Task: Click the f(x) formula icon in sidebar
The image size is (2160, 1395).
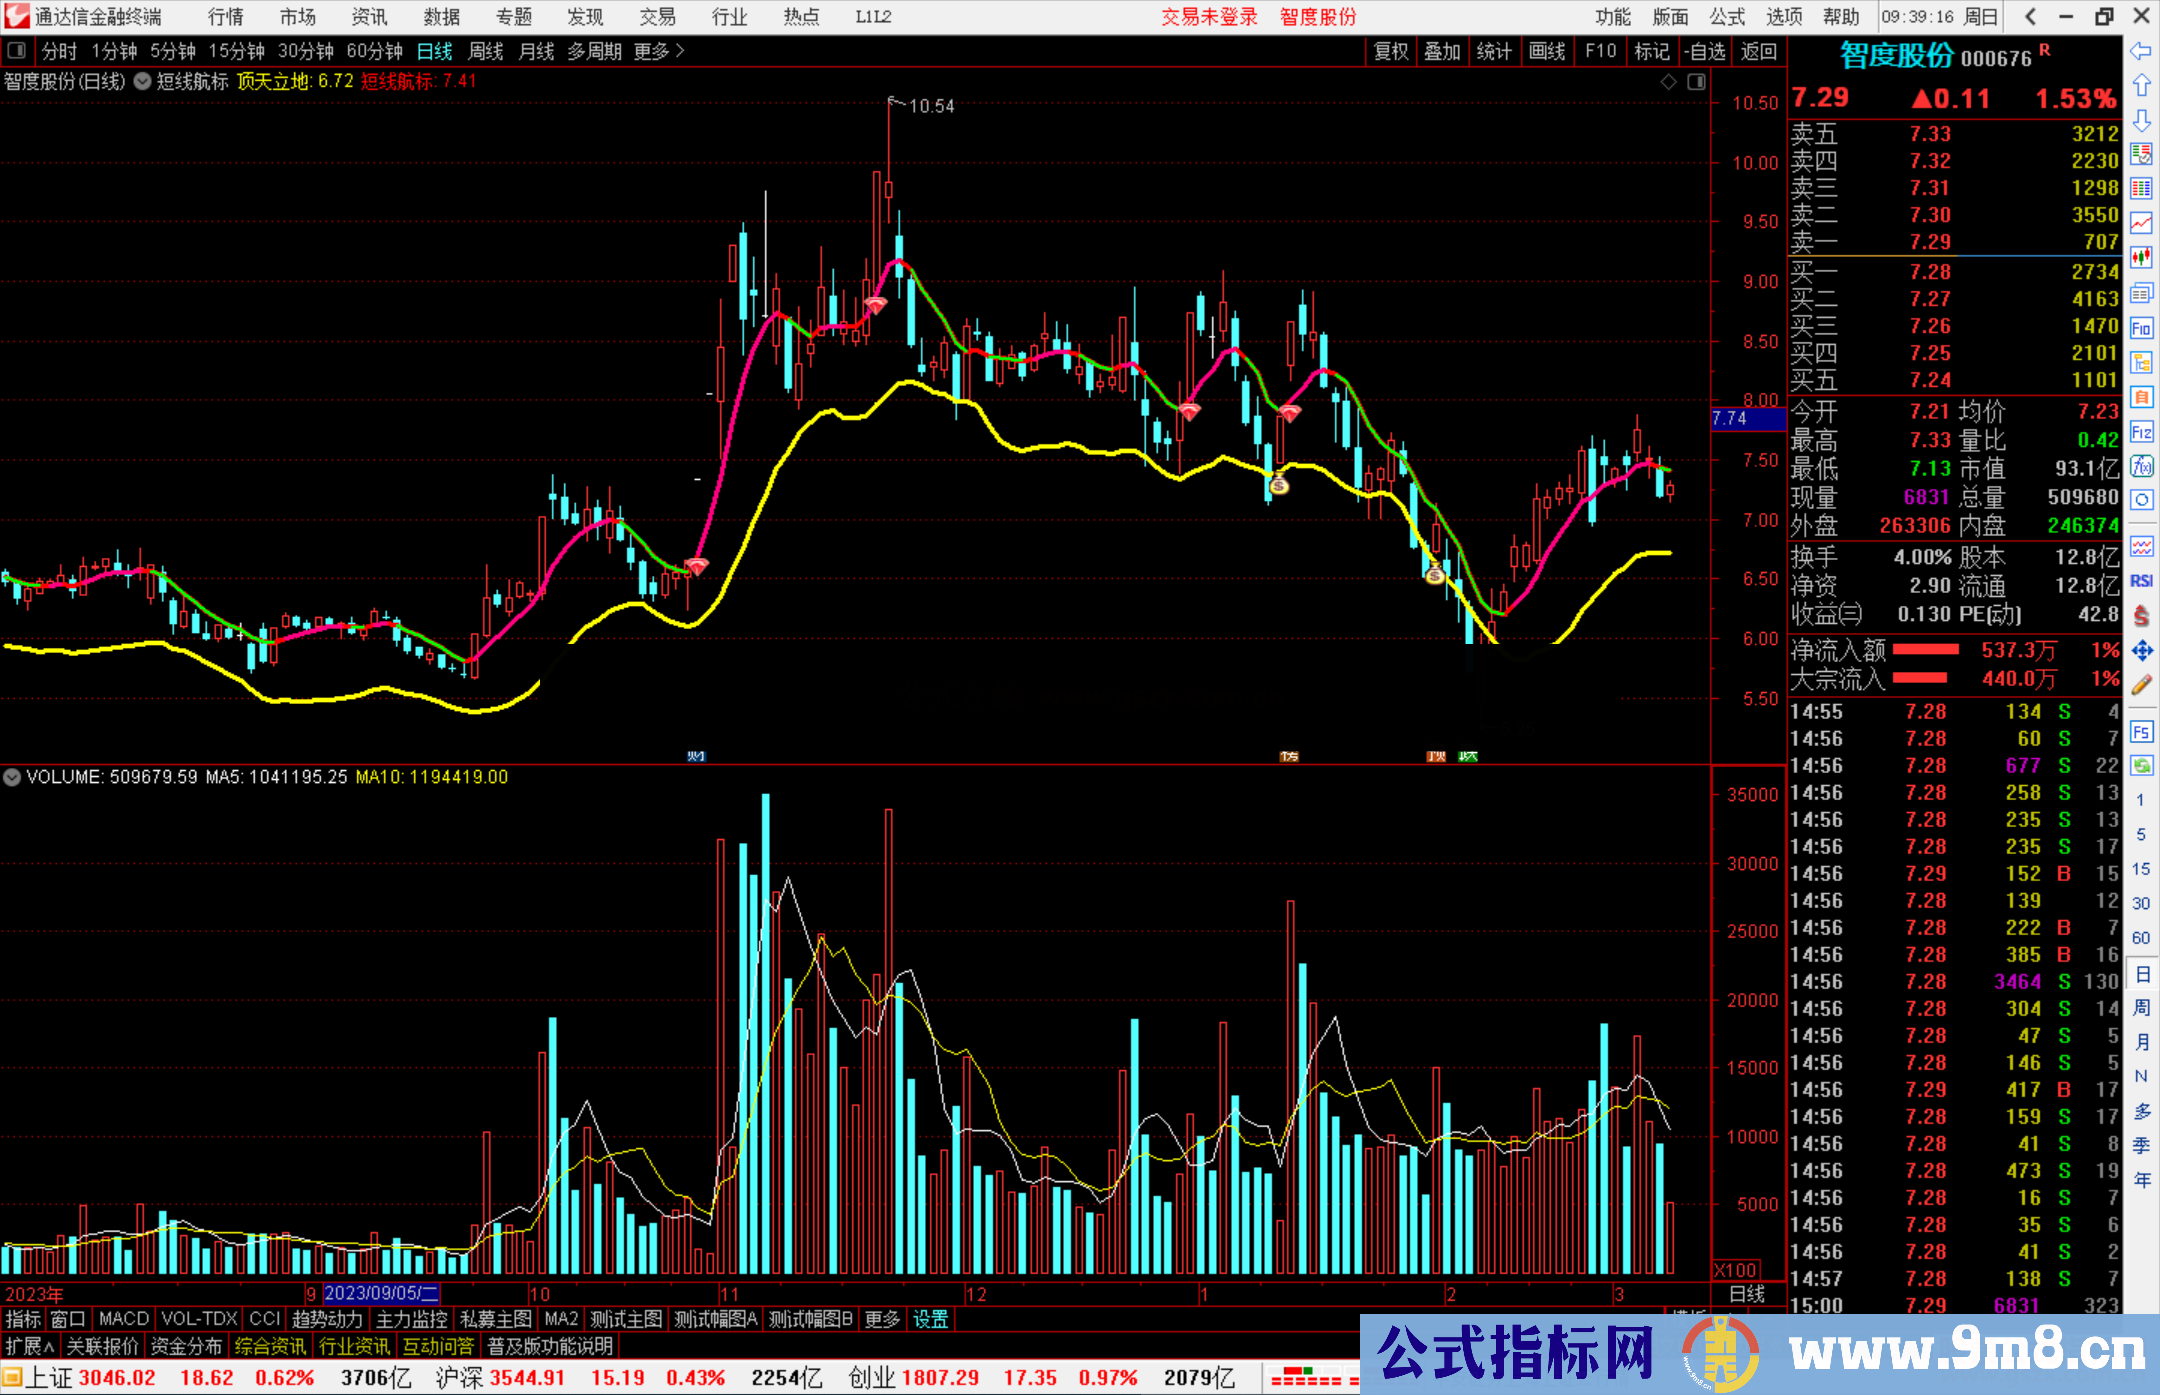Action: click(x=2141, y=466)
